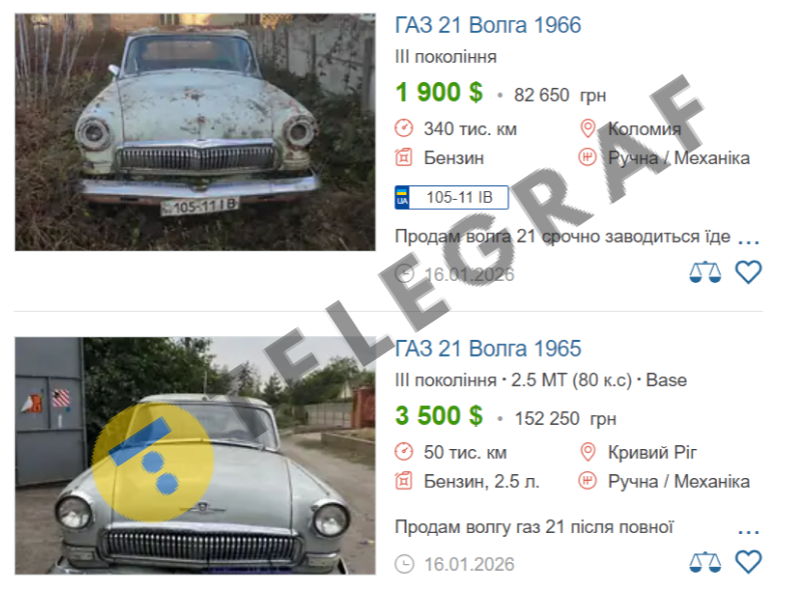The image size is (799, 599).
Task: Click clock icon beside 1965 listing date
Action: (405, 564)
